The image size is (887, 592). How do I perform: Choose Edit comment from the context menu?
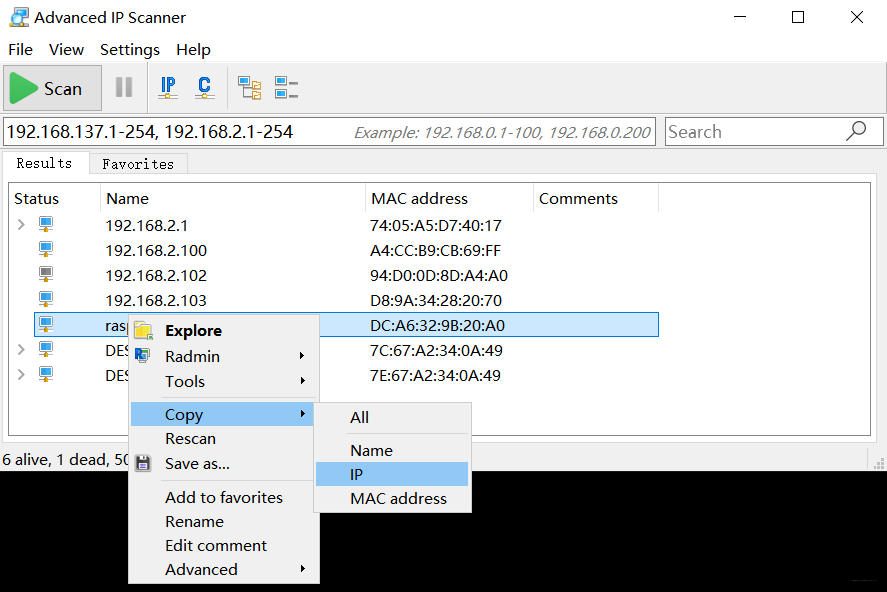pyautogui.click(x=222, y=546)
